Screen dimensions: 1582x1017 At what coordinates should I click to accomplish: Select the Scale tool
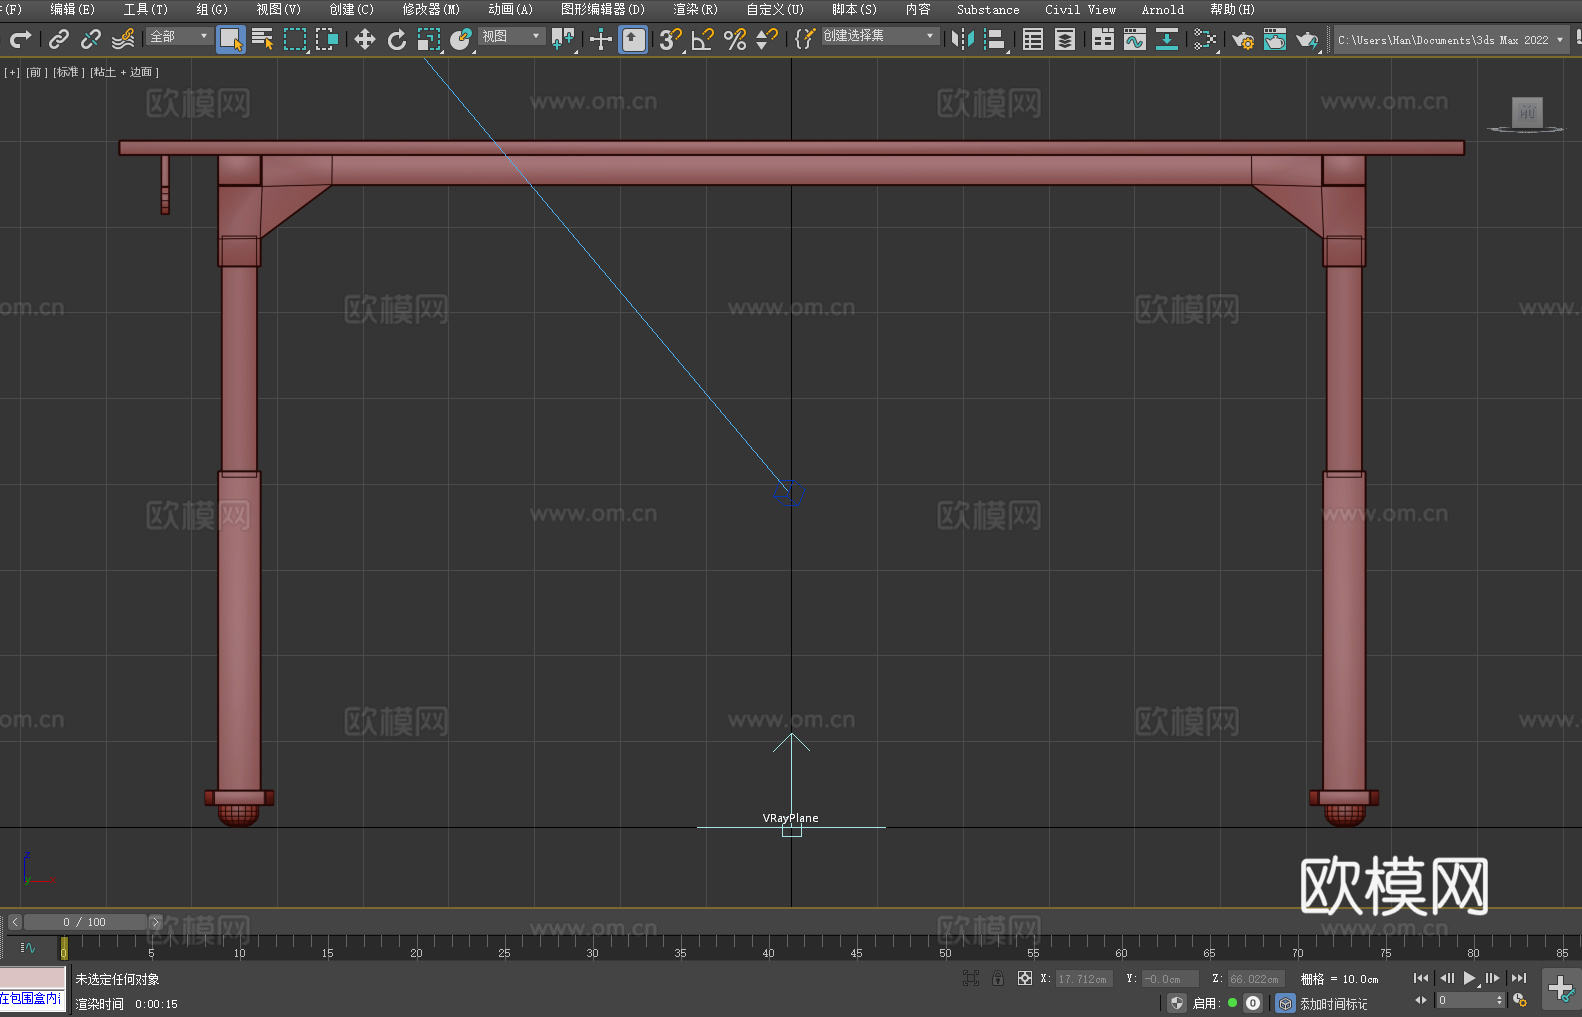(429, 39)
